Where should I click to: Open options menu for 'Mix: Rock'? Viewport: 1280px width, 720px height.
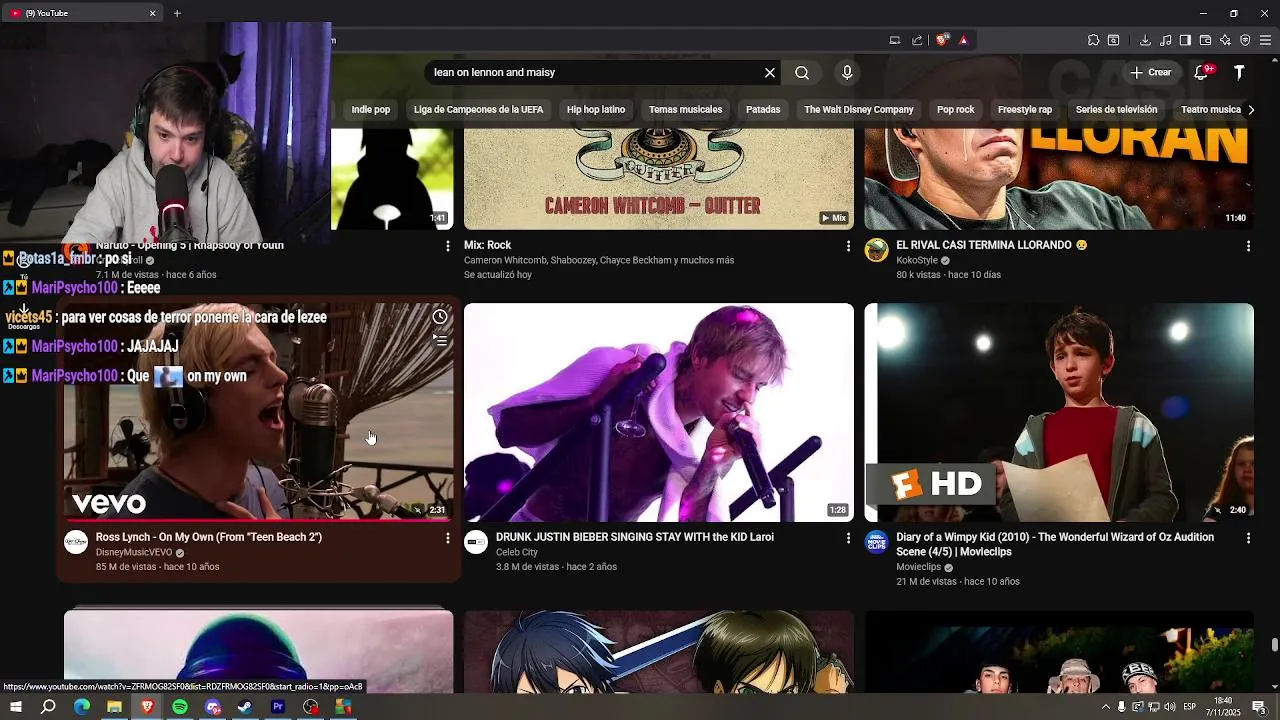[x=848, y=246]
